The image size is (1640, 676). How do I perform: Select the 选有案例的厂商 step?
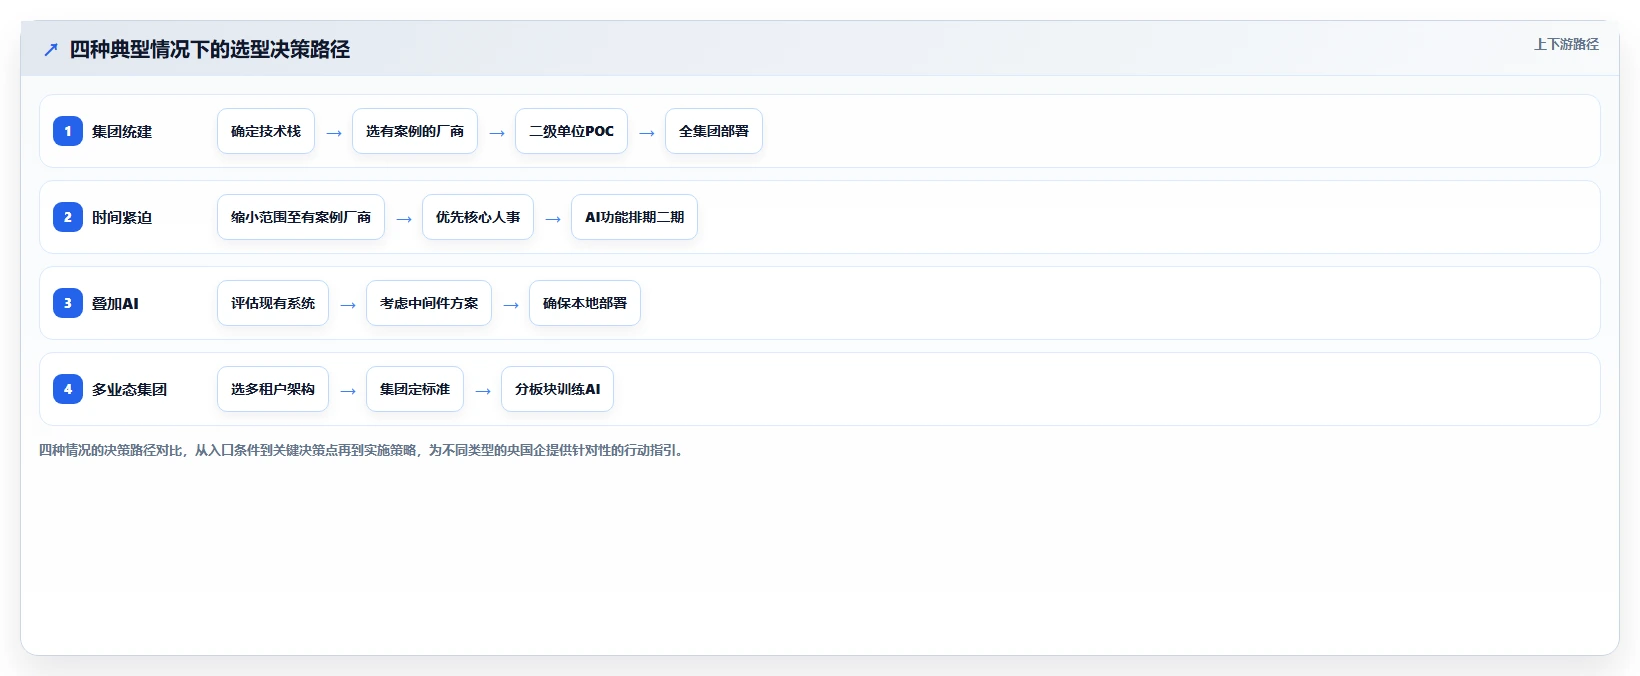click(415, 131)
